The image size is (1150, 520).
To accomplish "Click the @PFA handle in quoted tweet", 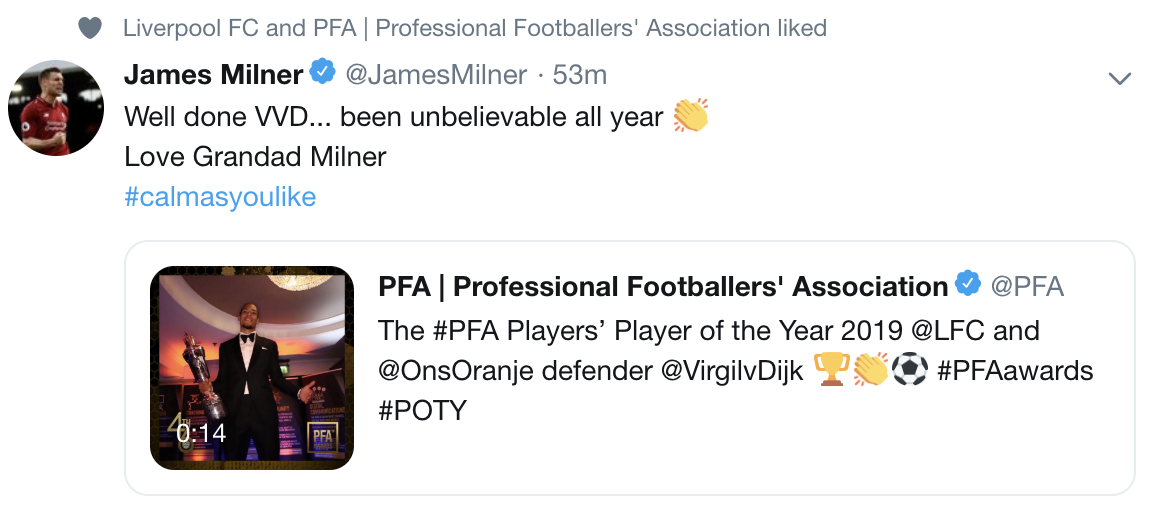I will pos(1027,287).
